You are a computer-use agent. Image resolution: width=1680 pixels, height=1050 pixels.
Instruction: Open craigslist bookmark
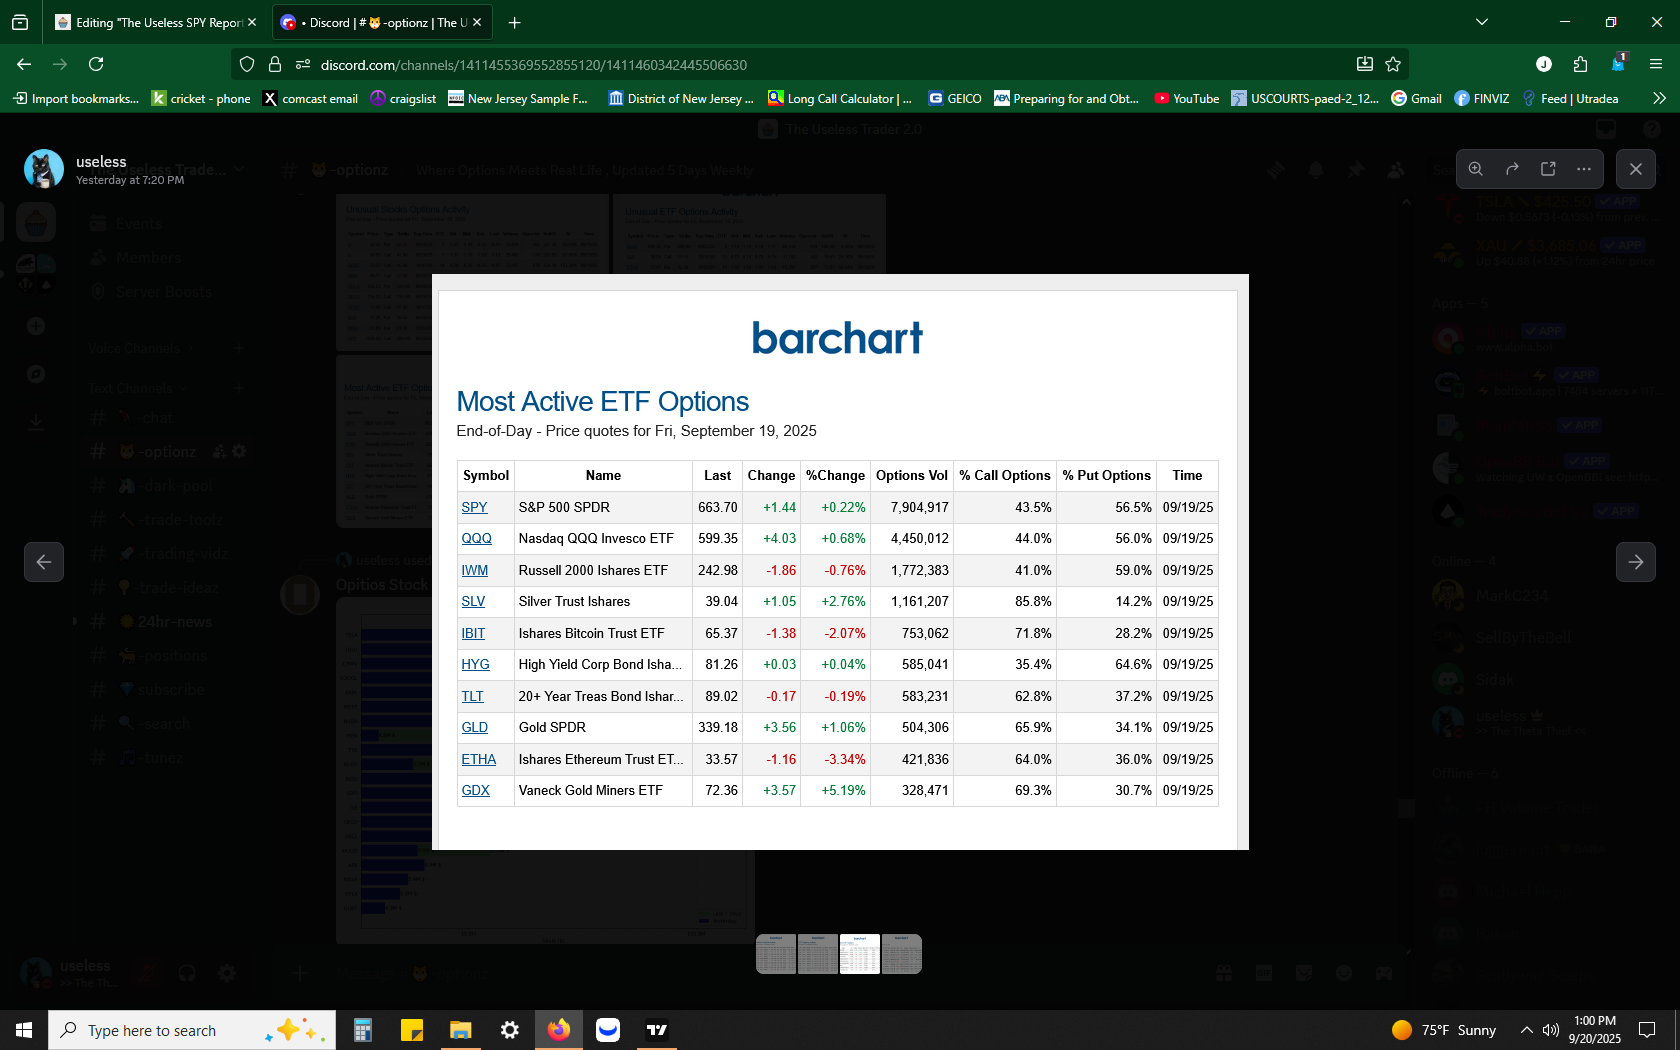click(x=403, y=98)
